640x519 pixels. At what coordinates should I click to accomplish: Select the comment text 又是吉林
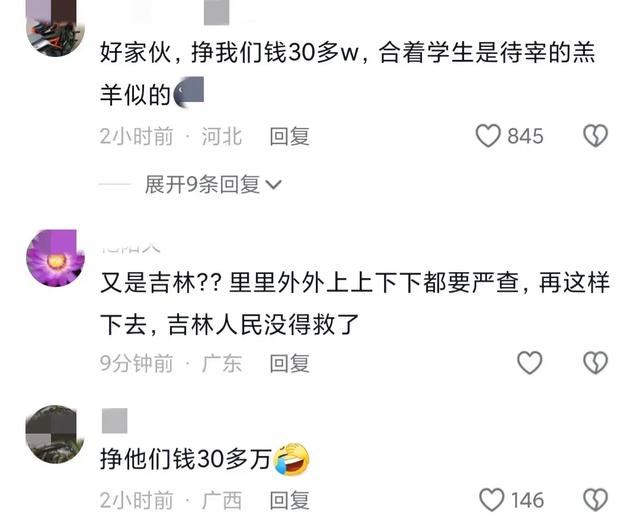pos(148,283)
